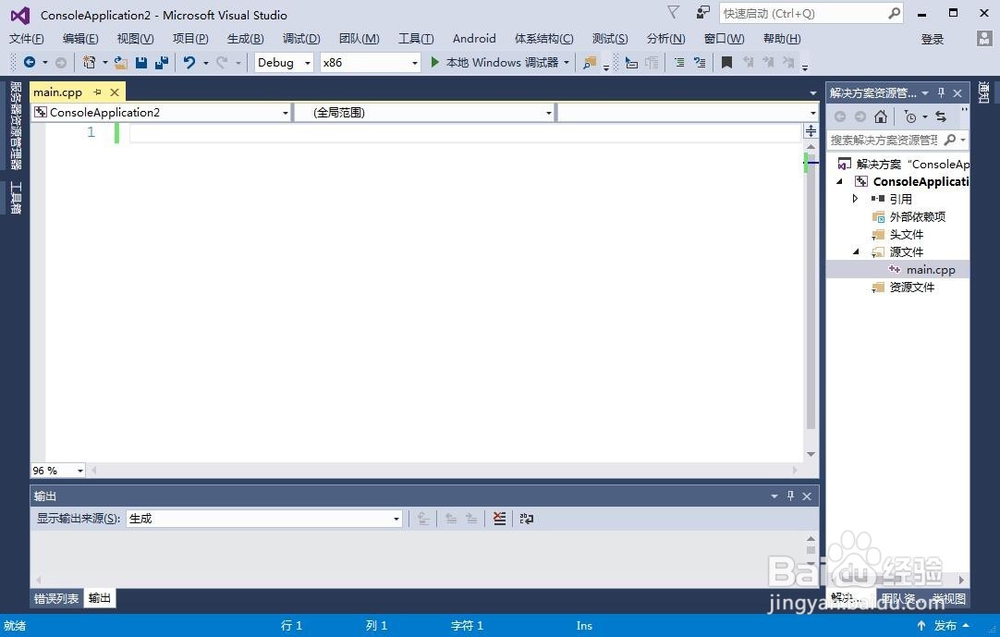Click the split editor handle above scrollbar
The height and width of the screenshot is (637, 1000).
811,131
